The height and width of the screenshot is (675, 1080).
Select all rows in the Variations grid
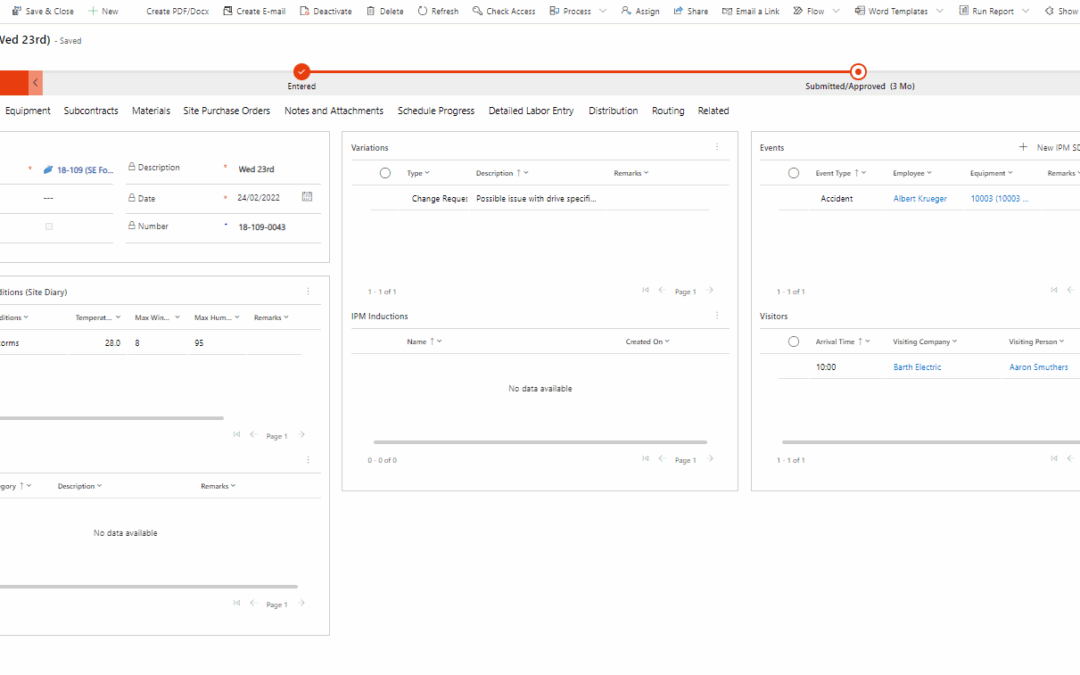click(385, 172)
